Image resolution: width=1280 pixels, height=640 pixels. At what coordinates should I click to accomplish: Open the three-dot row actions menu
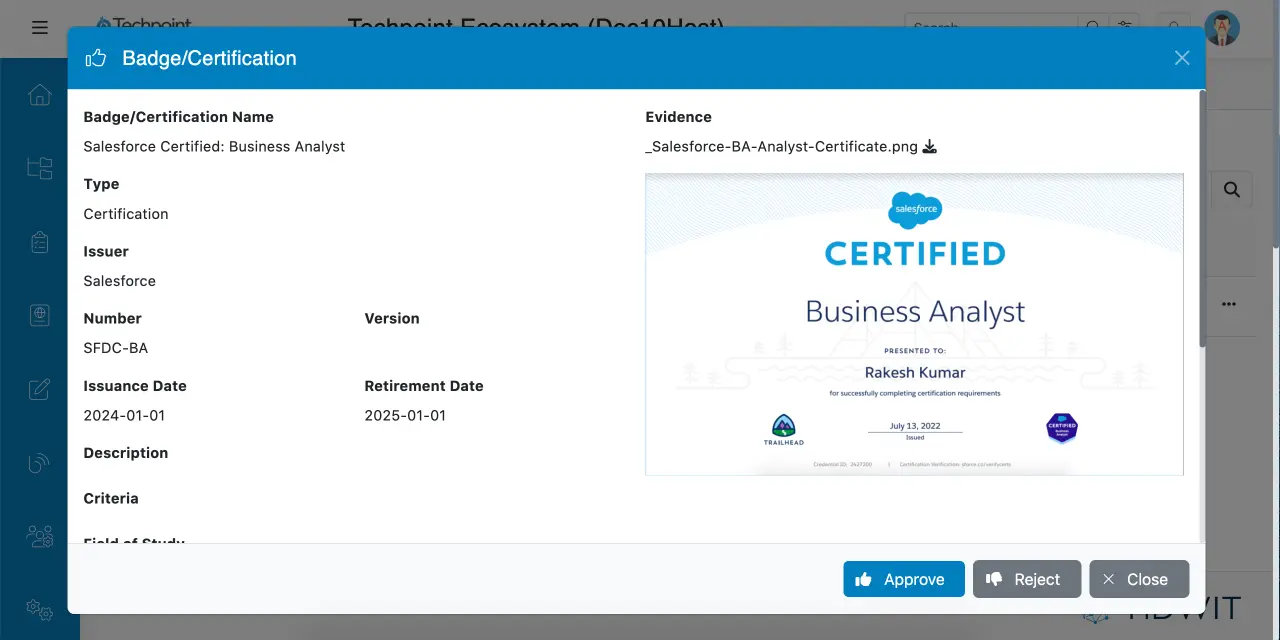tap(1229, 304)
